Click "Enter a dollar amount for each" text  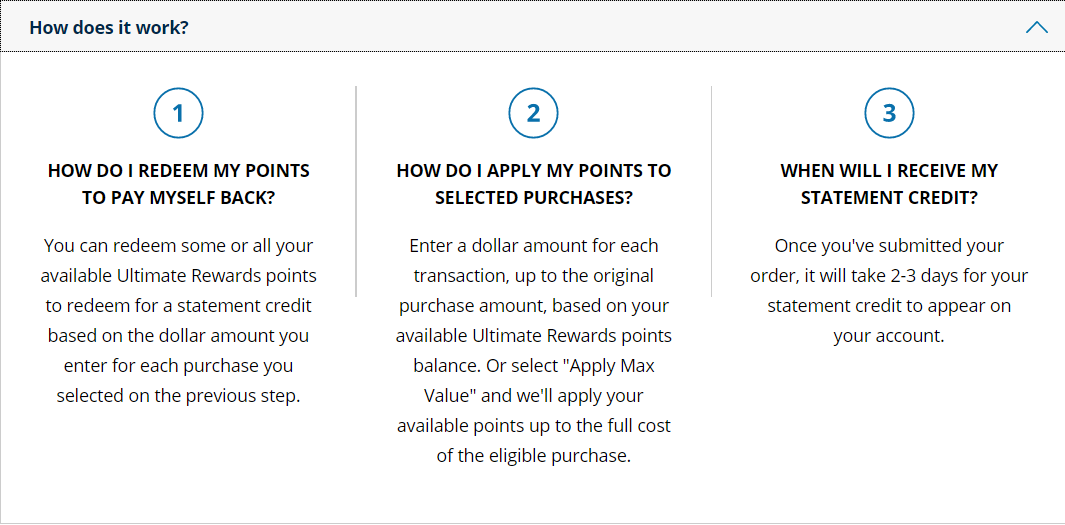534,245
